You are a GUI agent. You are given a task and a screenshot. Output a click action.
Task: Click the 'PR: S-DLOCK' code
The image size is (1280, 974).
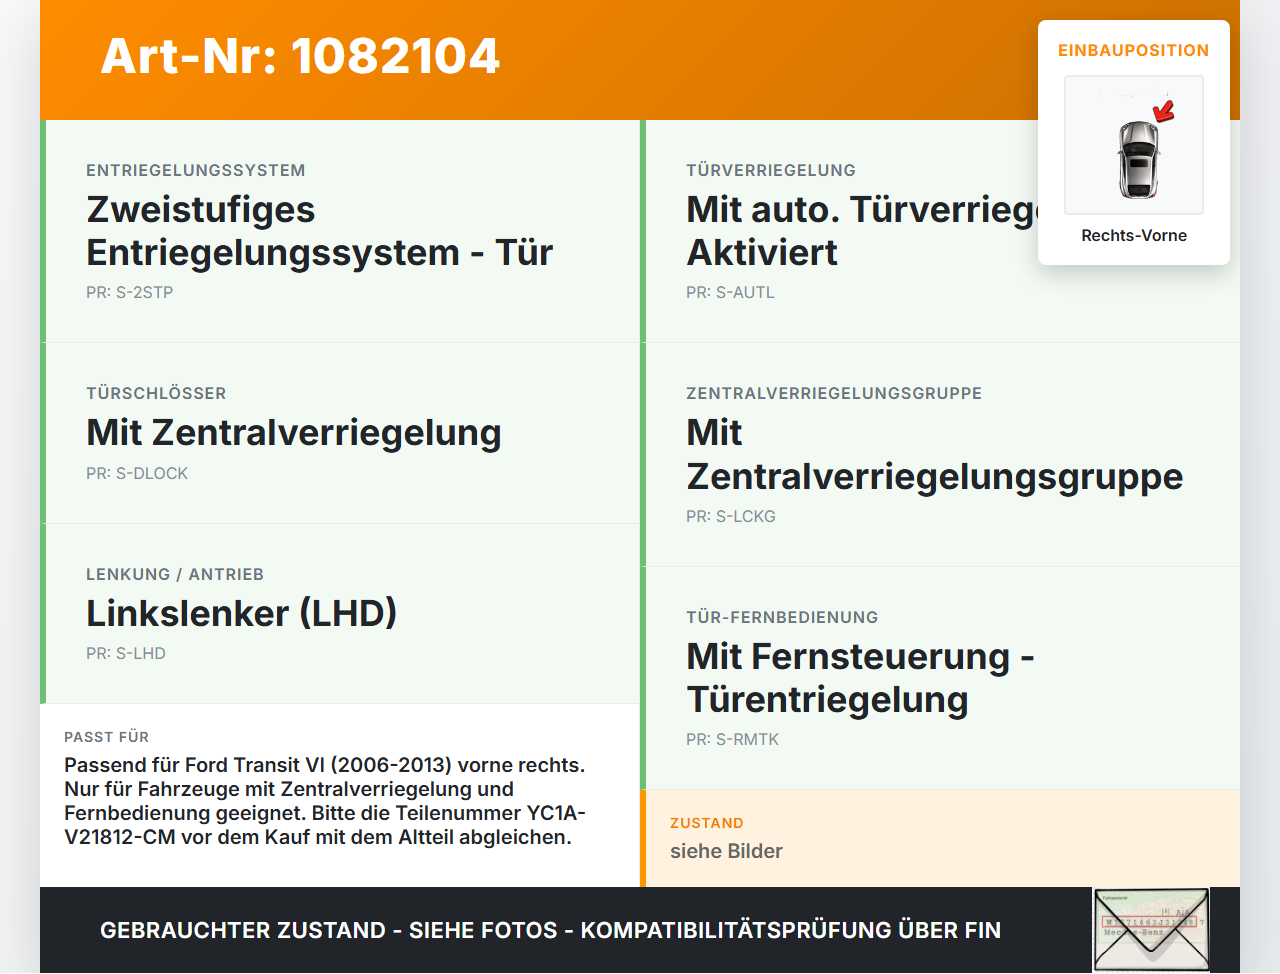click(137, 473)
